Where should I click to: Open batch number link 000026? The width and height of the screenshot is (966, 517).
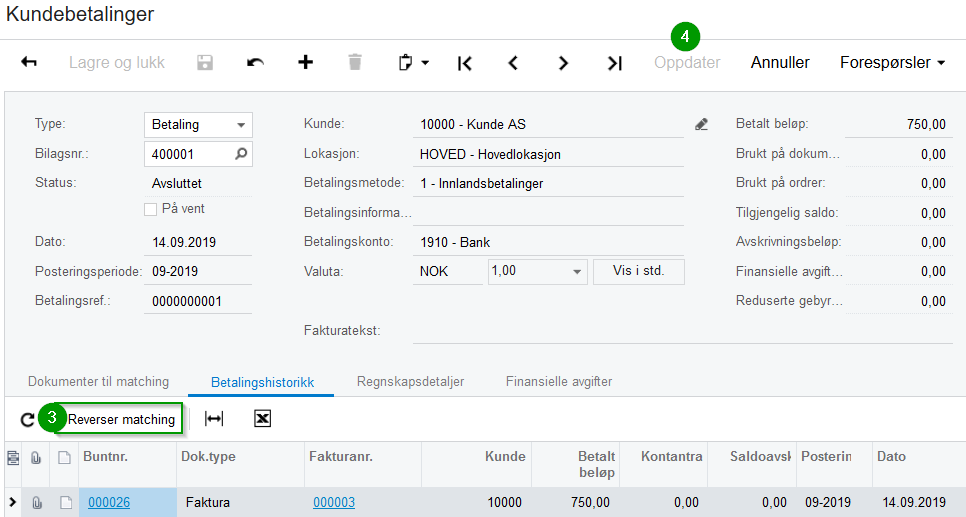coord(109,502)
